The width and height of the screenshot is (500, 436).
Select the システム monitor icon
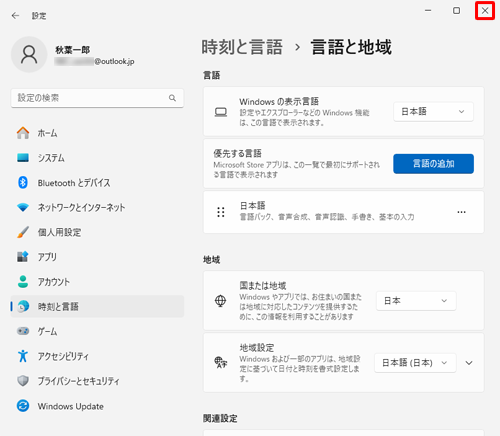tap(23, 158)
